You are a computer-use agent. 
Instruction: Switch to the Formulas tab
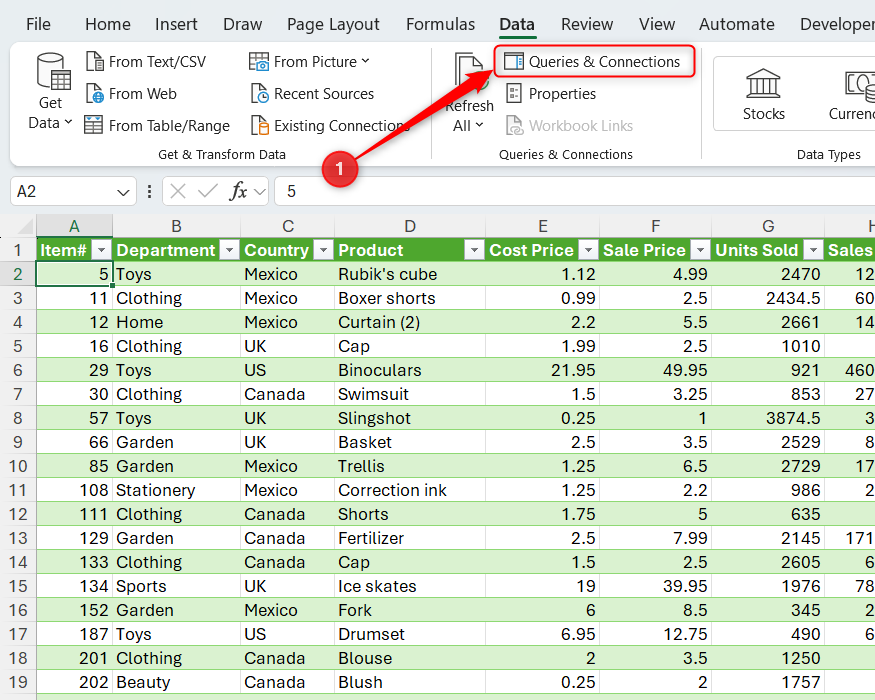tap(440, 24)
